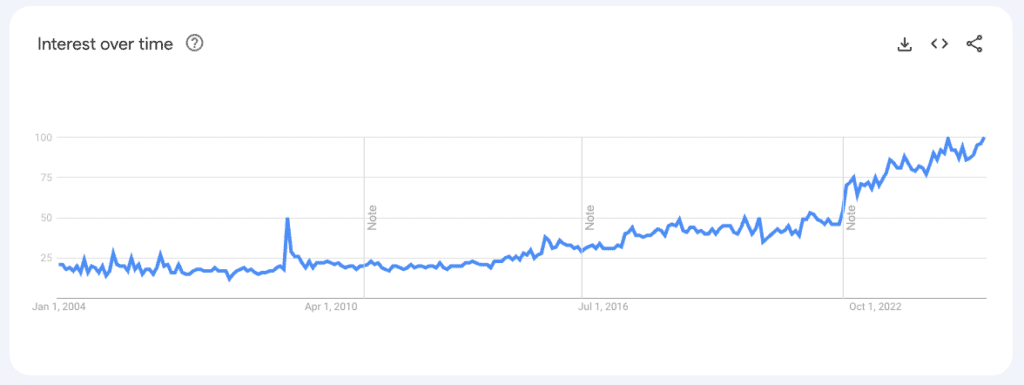Click the Interest over time title
The height and width of the screenshot is (385, 1024).
point(105,44)
